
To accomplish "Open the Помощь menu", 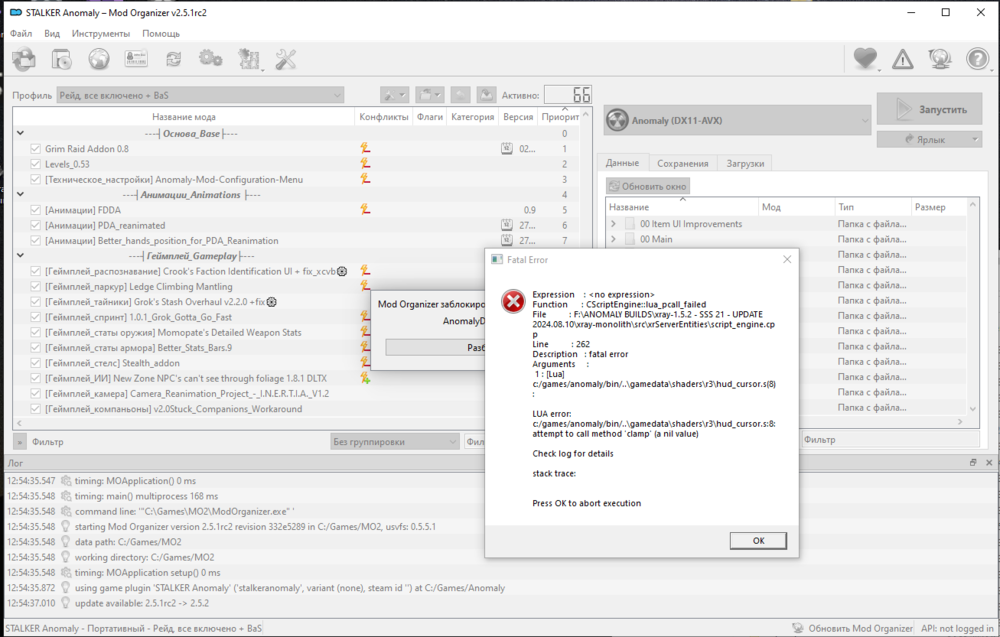I will tap(161, 33).
